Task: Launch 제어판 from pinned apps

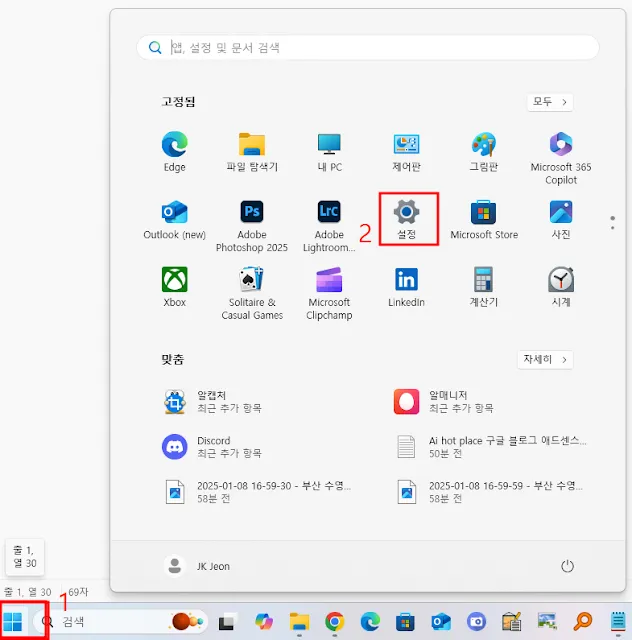Action: tap(406, 151)
